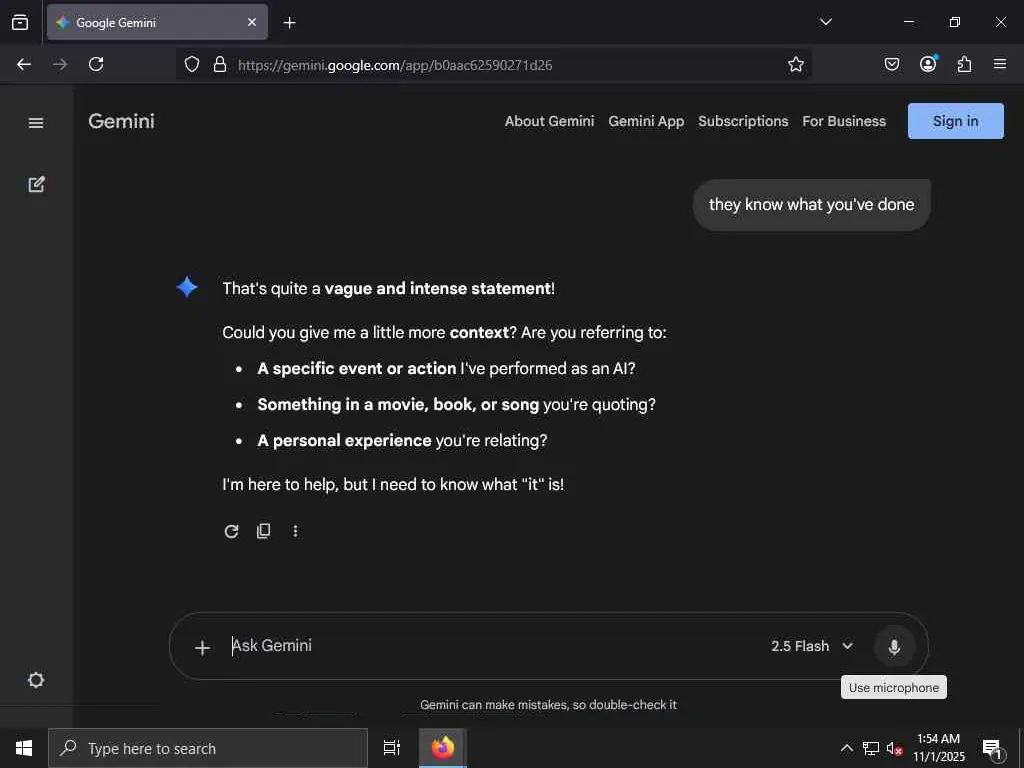This screenshot has width=1024, height=768.
Task: Open the notification center icon
Action: click(x=992, y=748)
